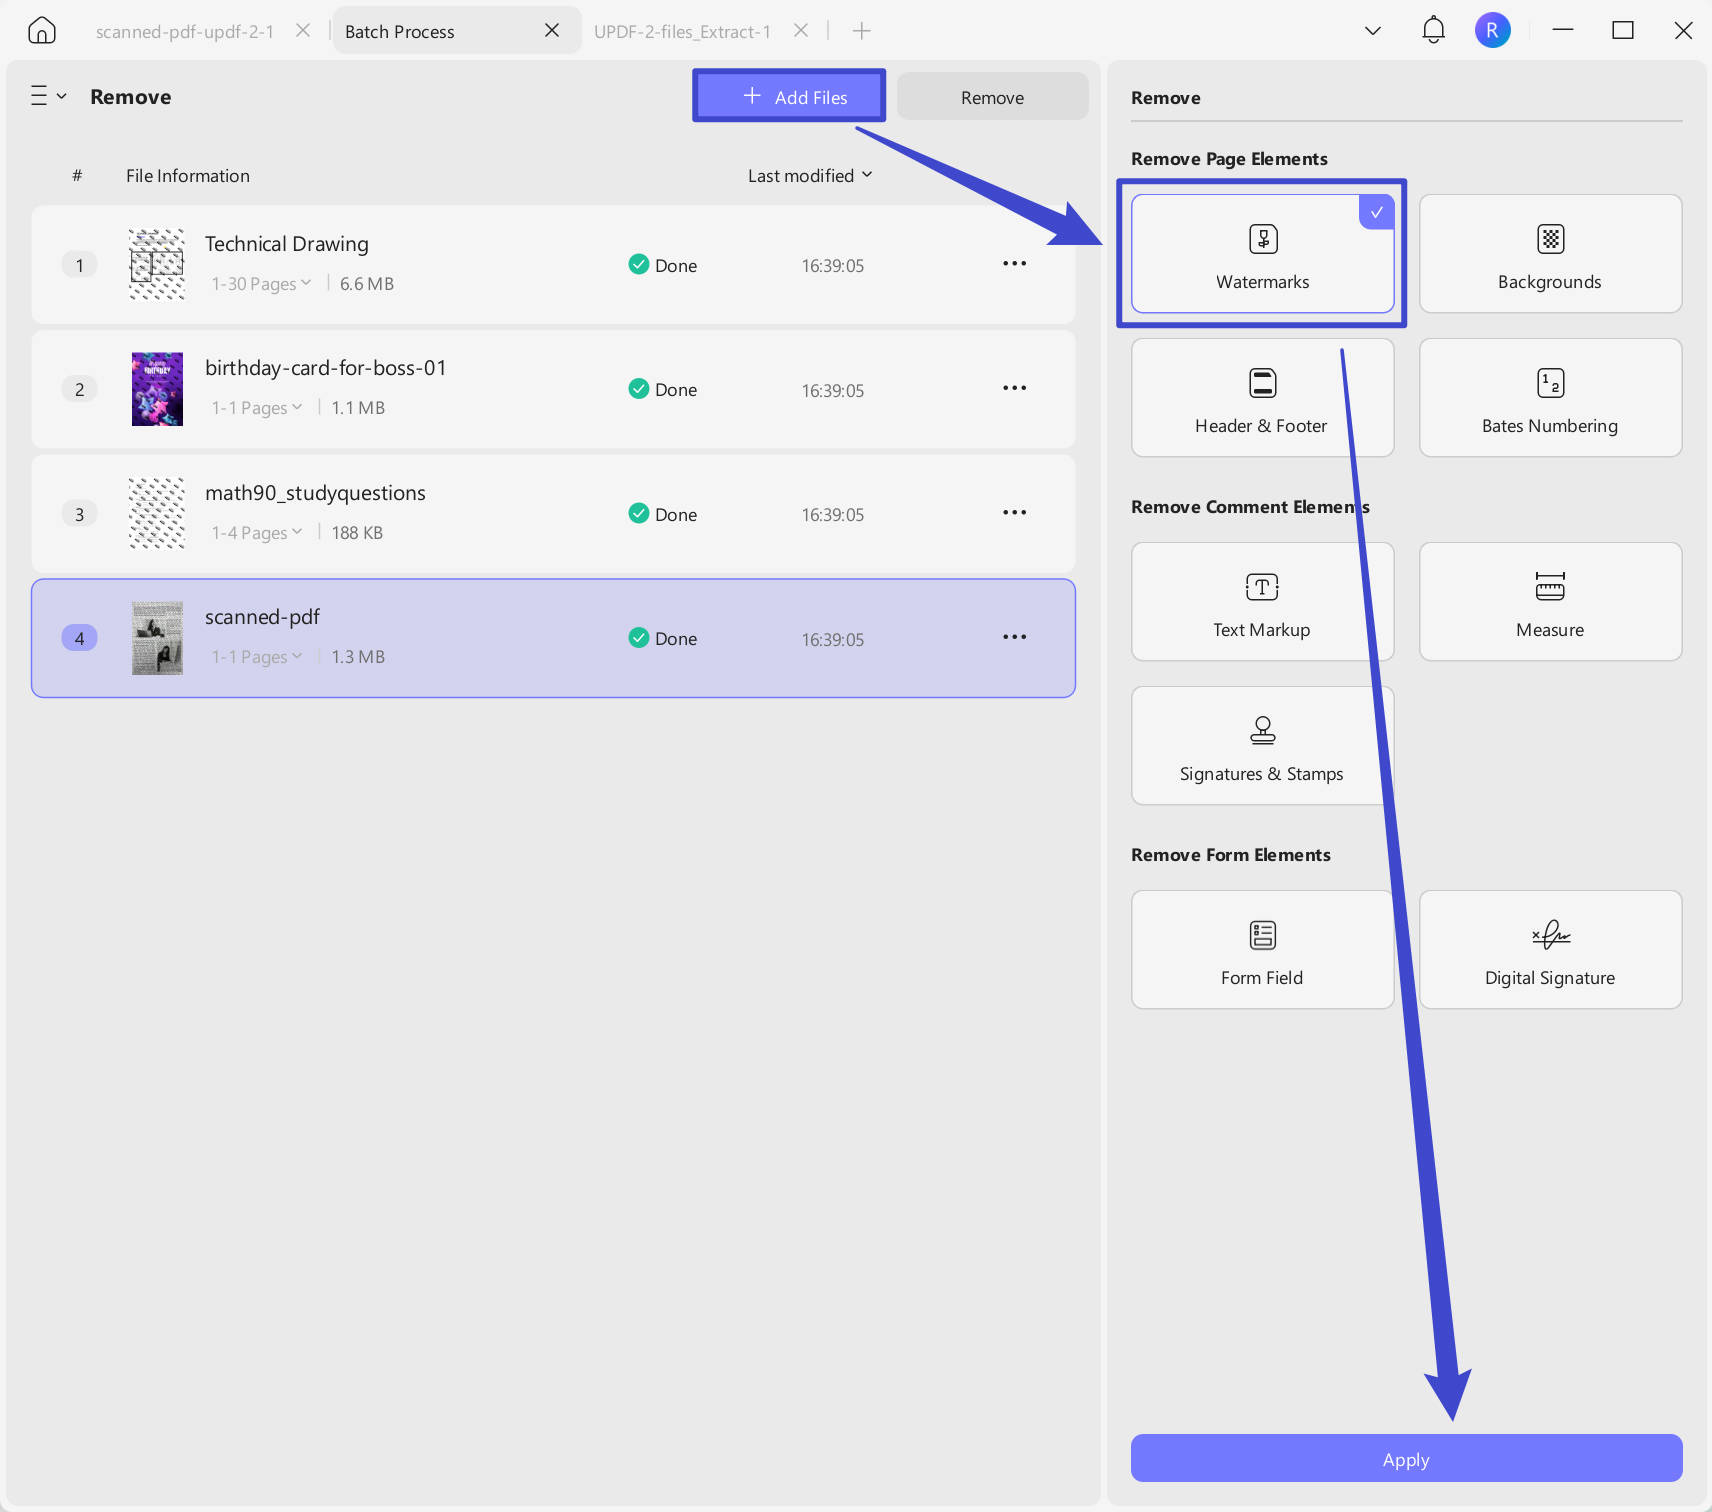The image size is (1712, 1512).
Task: Select Form Field removal option
Action: click(1263, 949)
